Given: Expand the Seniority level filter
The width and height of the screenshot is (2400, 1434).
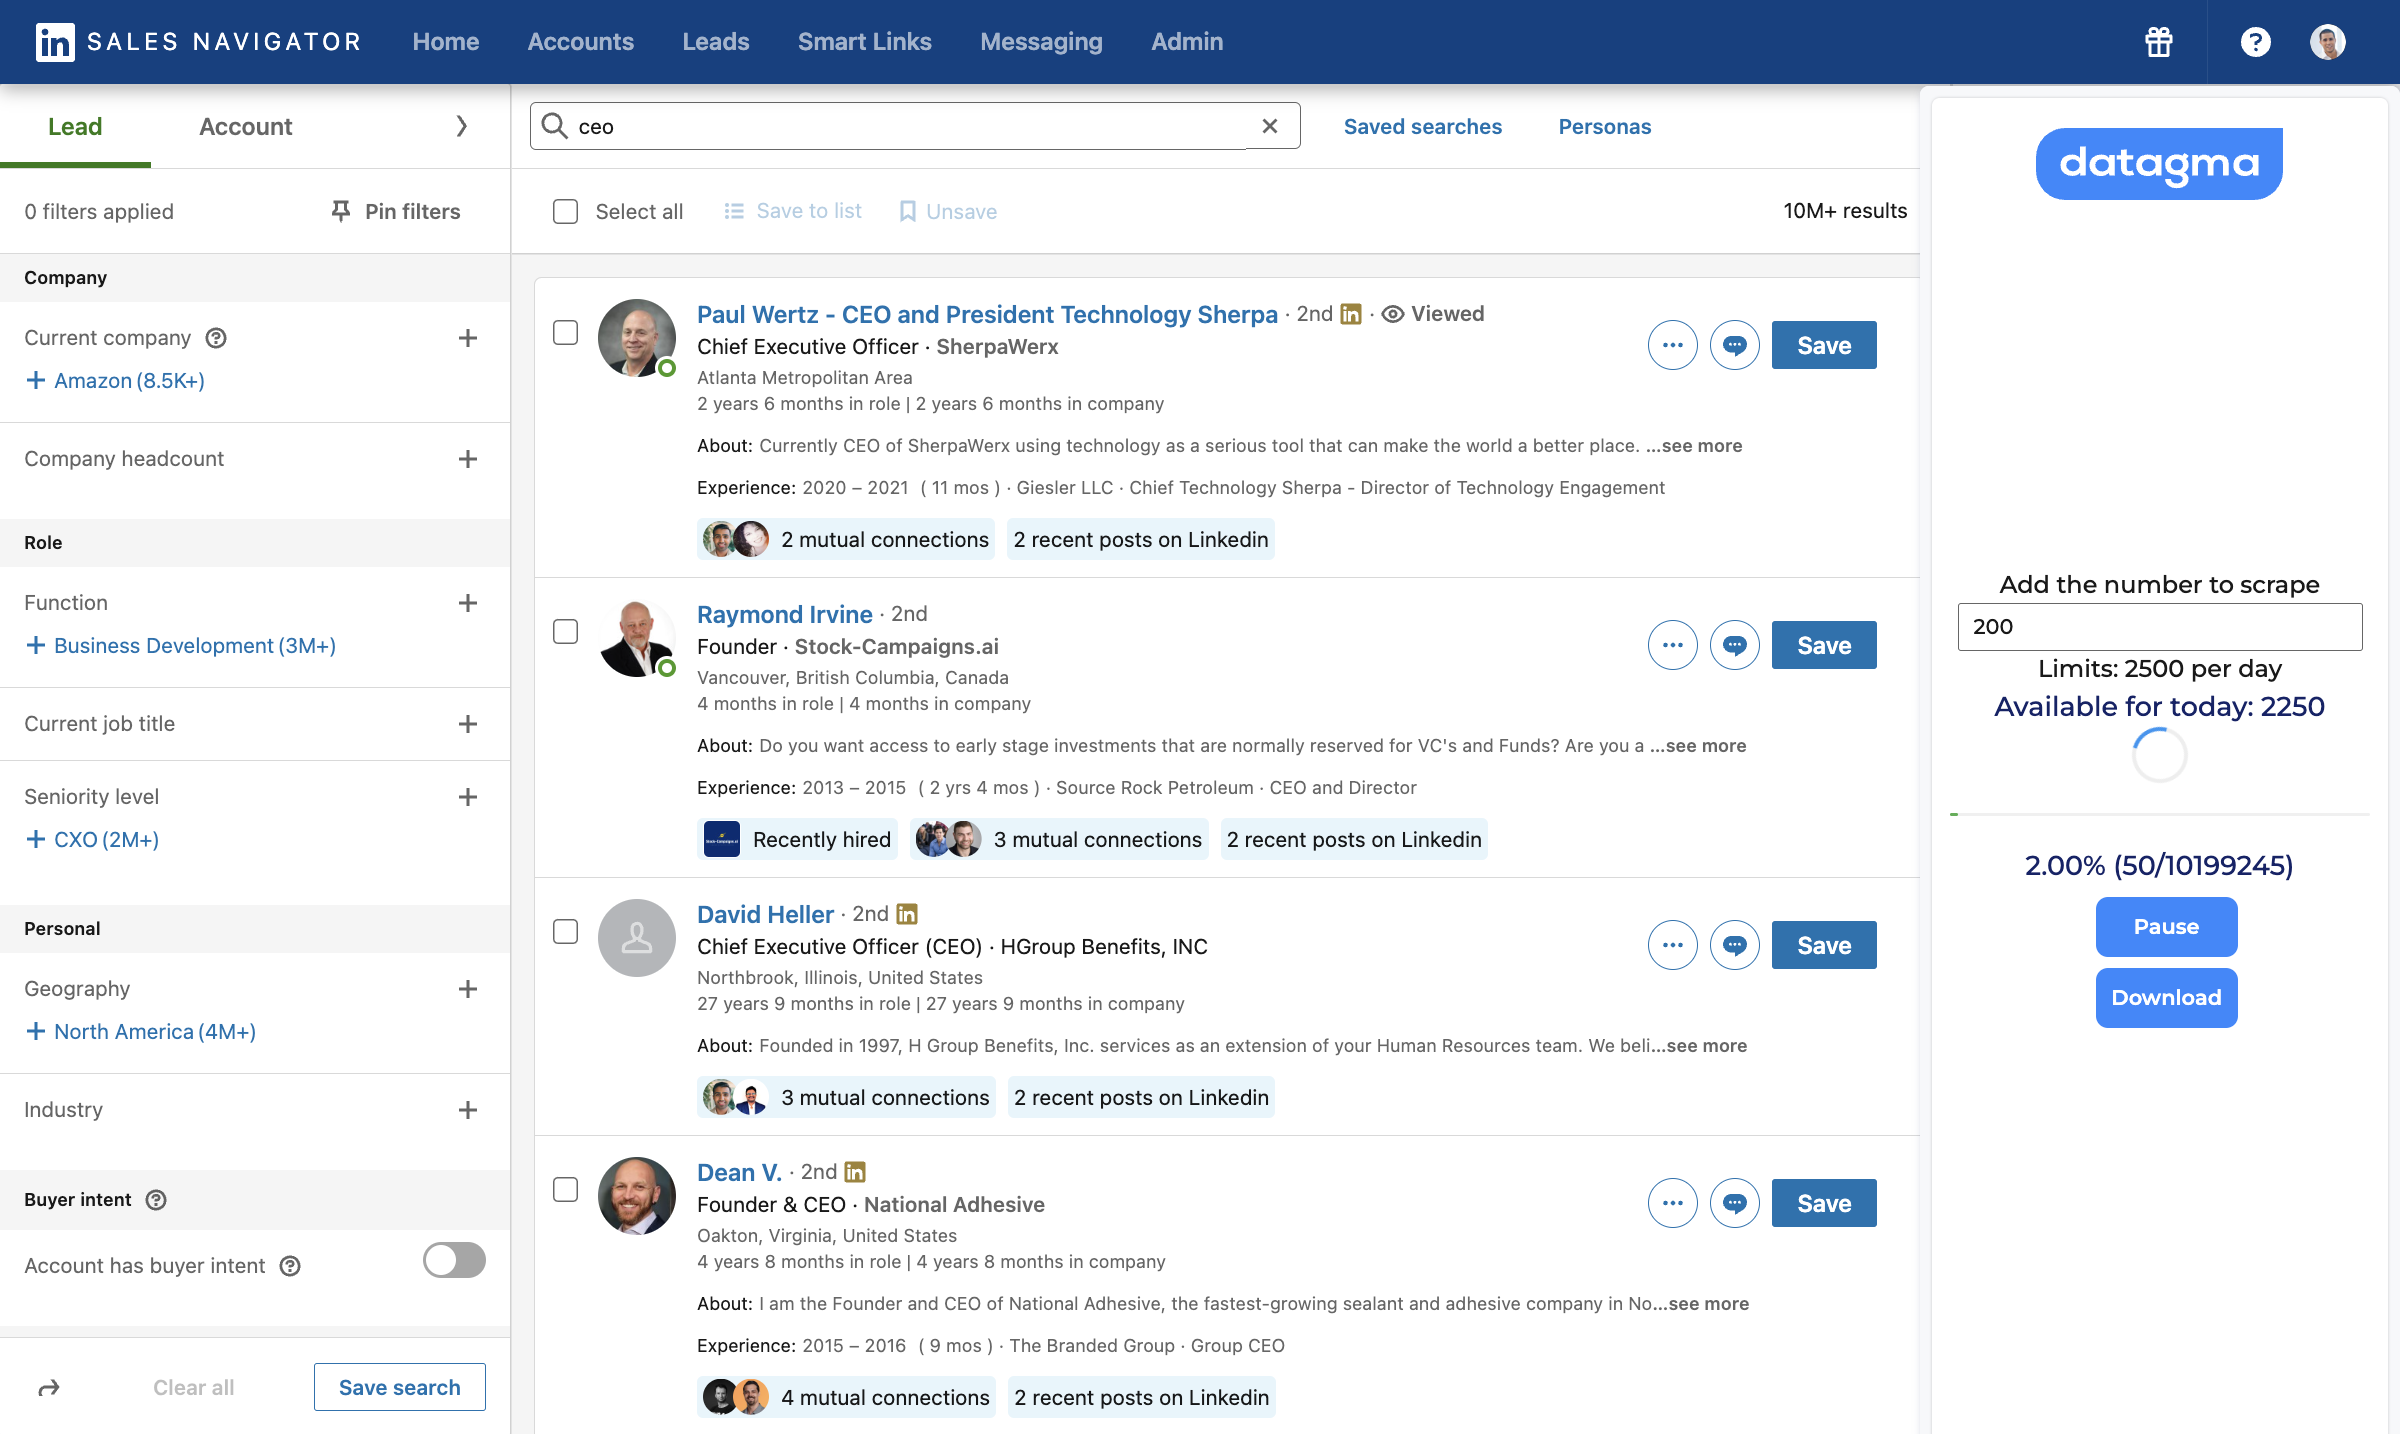Looking at the screenshot, I should [x=467, y=797].
